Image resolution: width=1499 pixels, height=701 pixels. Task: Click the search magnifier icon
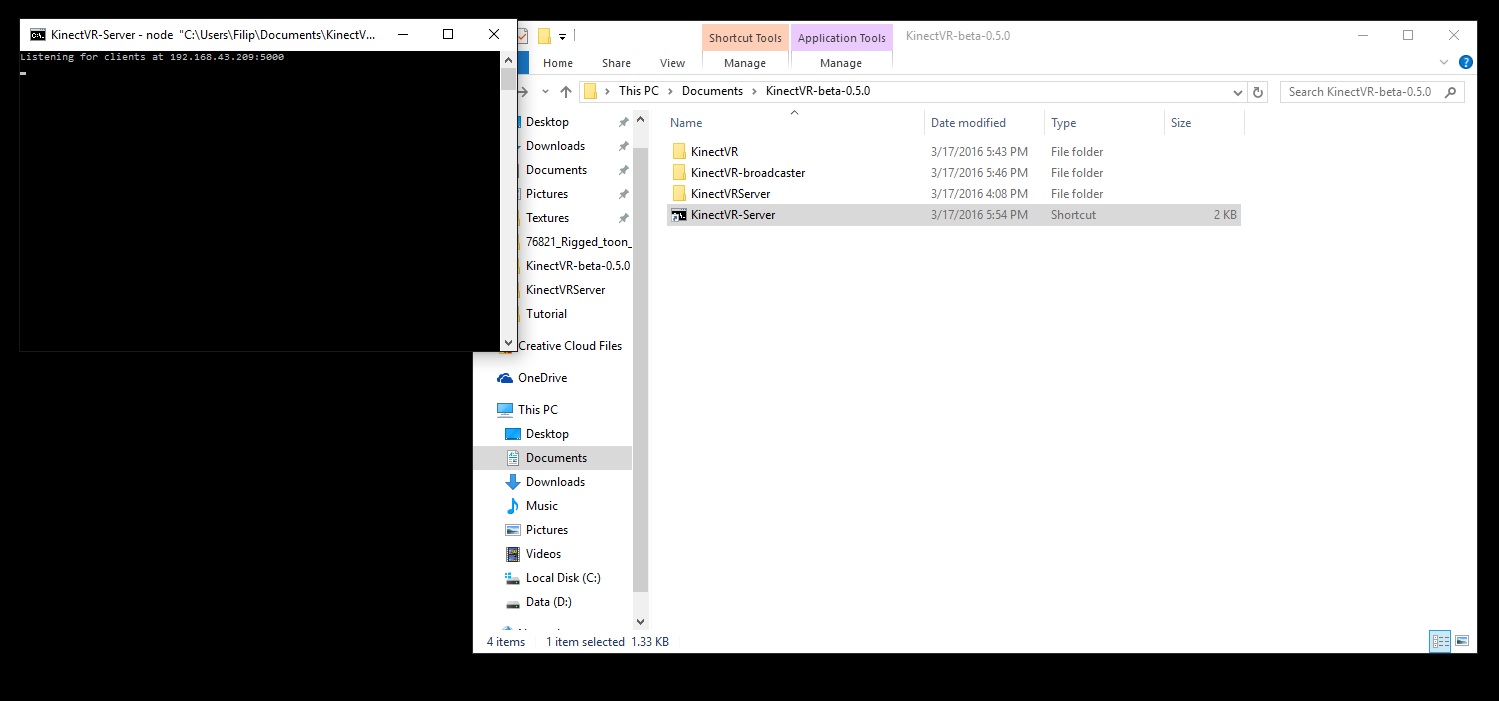click(x=1451, y=92)
